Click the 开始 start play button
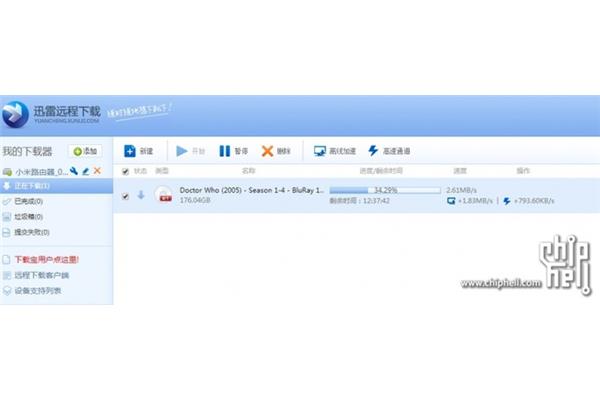The height and width of the screenshot is (400, 600). click(x=190, y=151)
